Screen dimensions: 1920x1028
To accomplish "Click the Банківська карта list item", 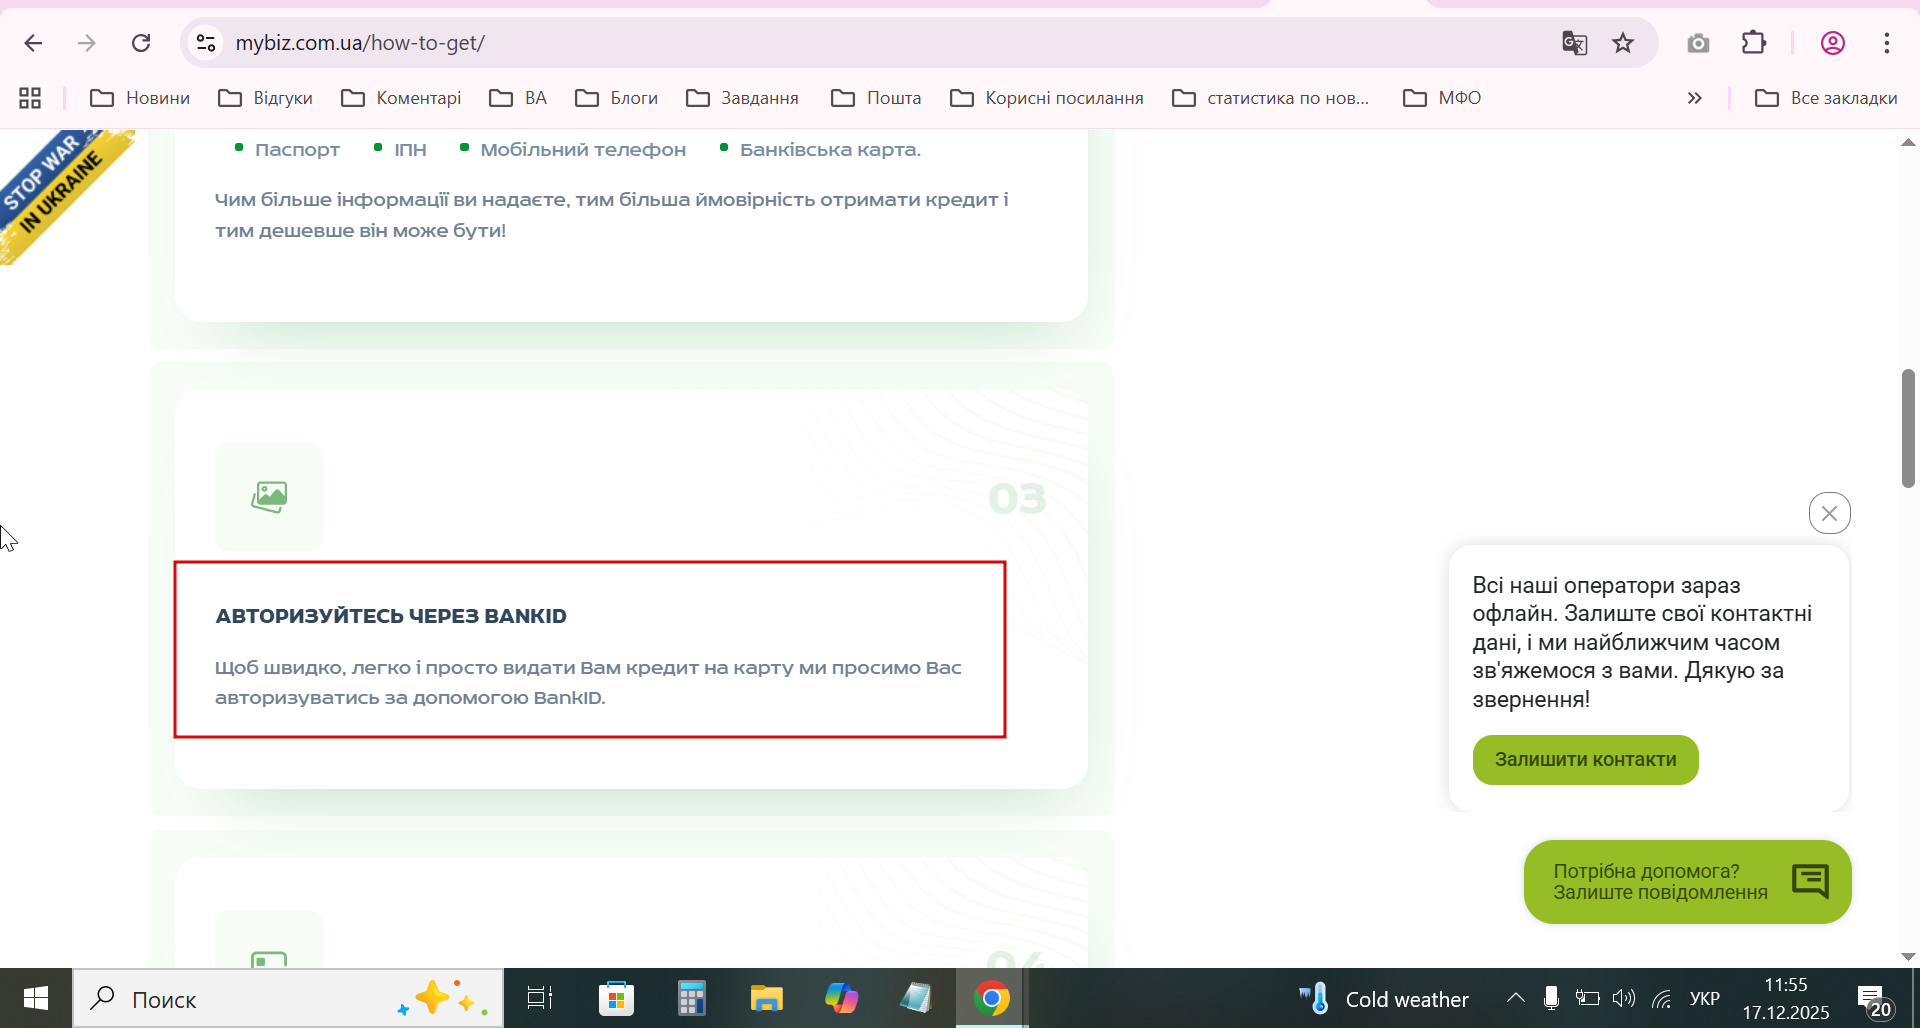I will point(830,149).
